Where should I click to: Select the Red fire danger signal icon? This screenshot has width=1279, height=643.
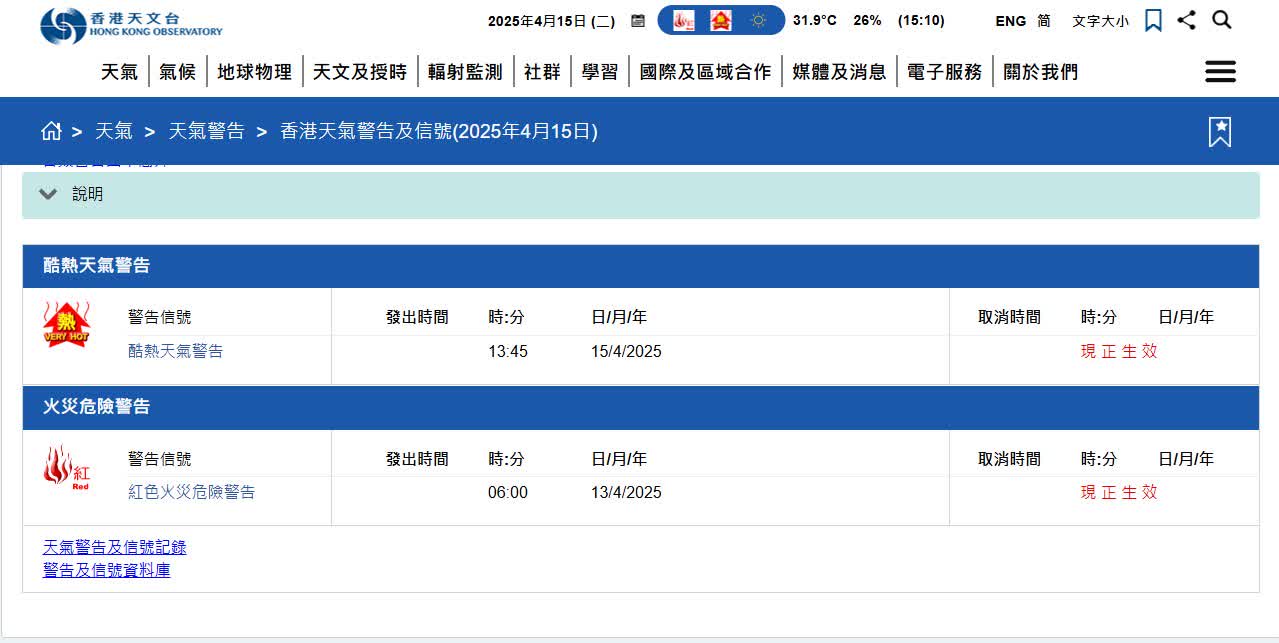(66, 467)
